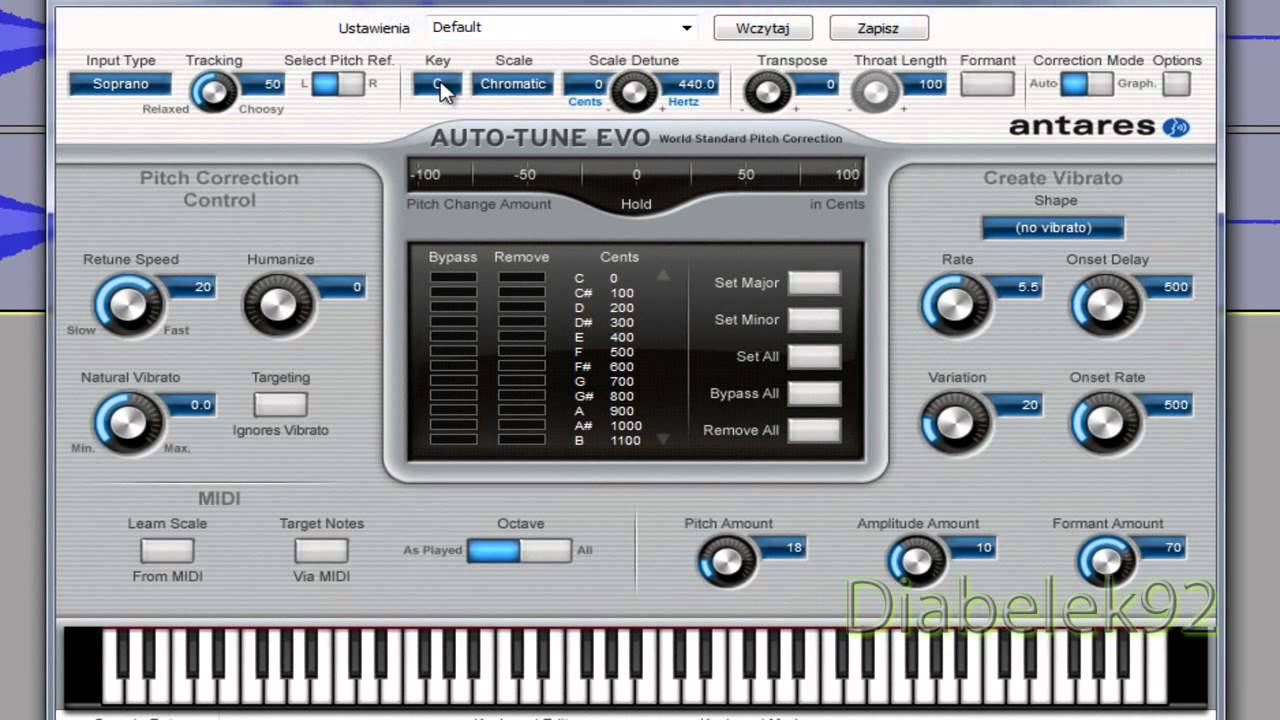Click the Natural Vibrato knob
1280x720 pixels.
point(128,422)
